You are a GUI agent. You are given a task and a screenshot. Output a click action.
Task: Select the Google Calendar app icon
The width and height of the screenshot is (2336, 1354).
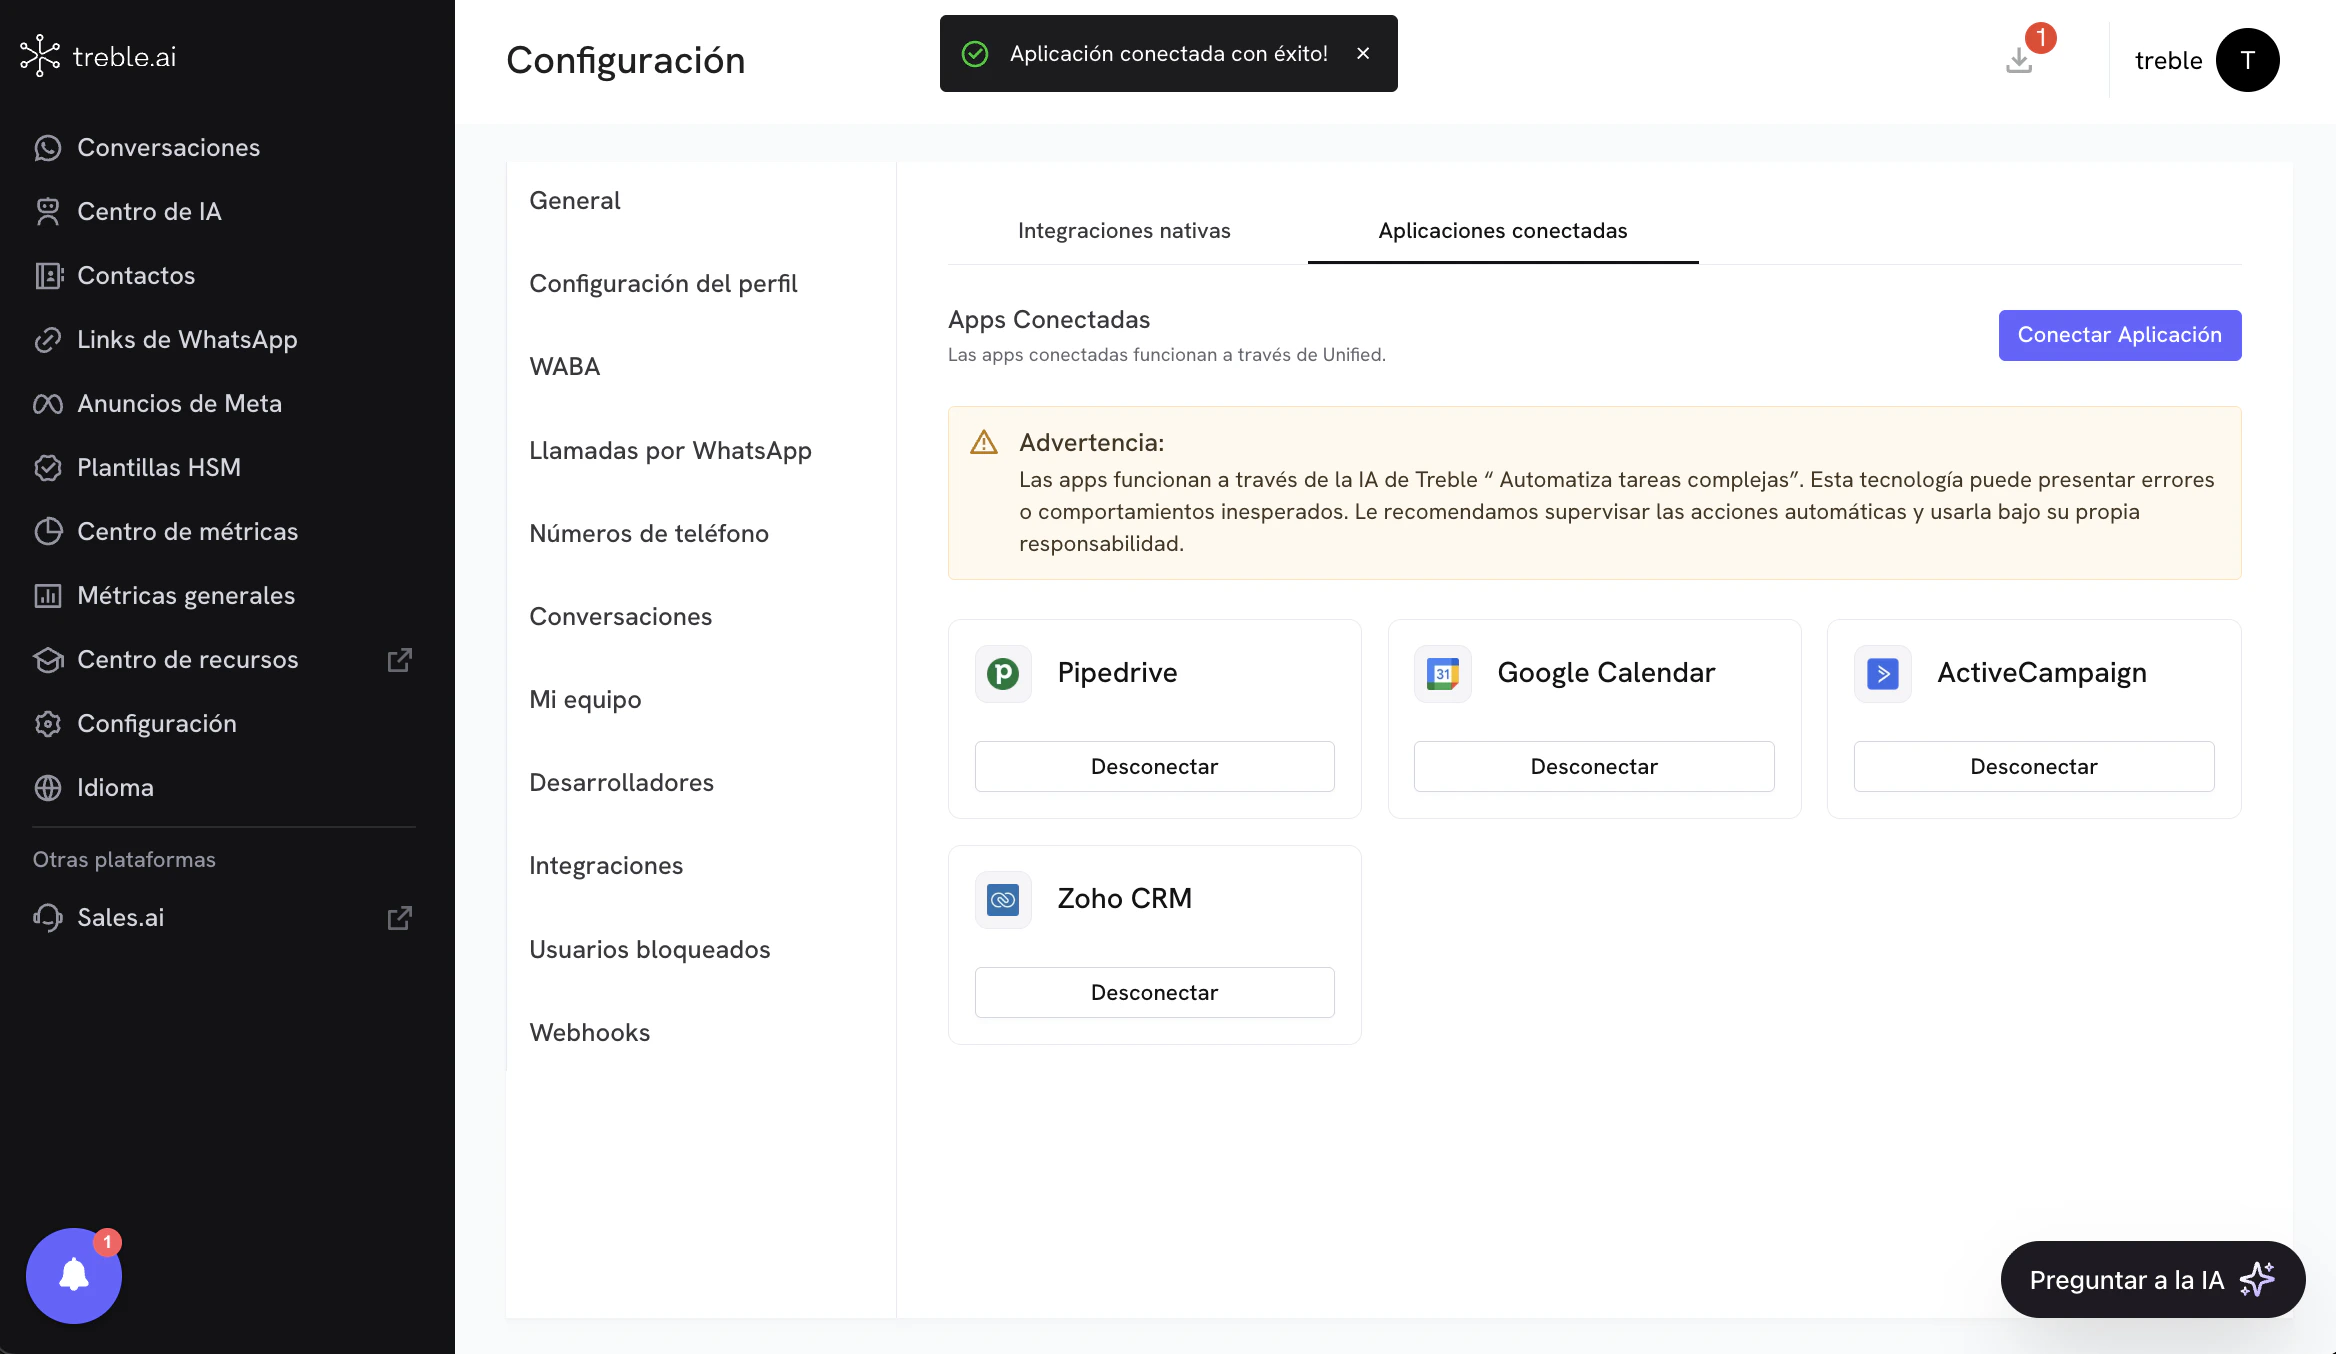coord(1441,673)
